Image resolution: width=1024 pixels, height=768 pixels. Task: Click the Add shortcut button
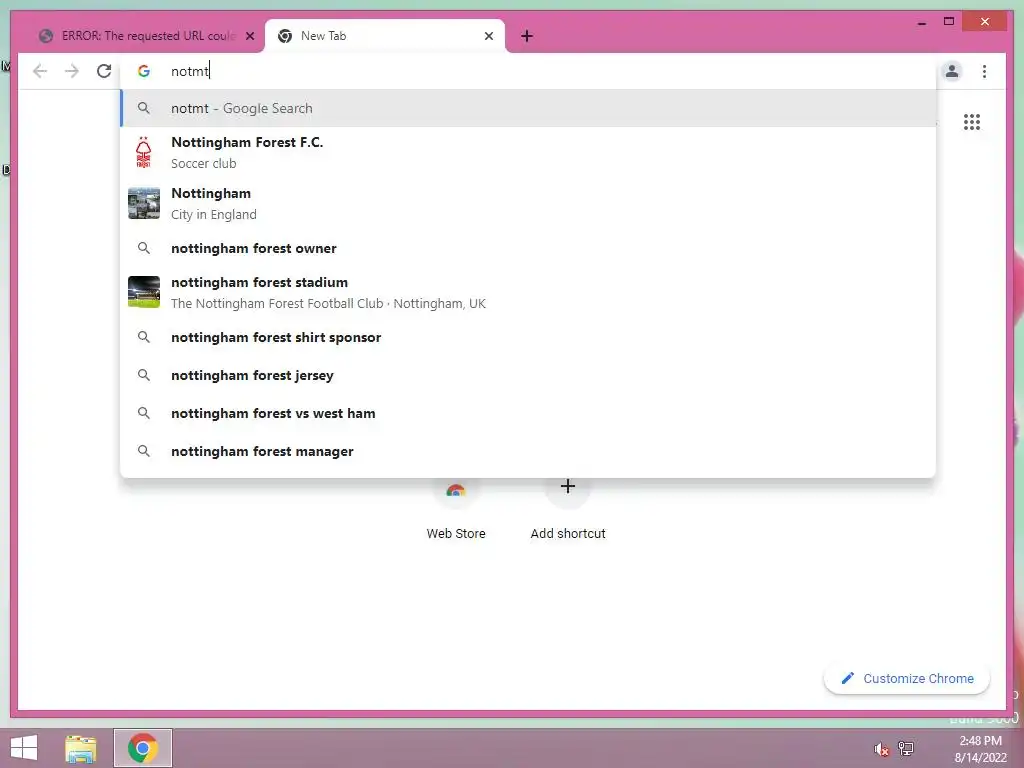(x=568, y=509)
